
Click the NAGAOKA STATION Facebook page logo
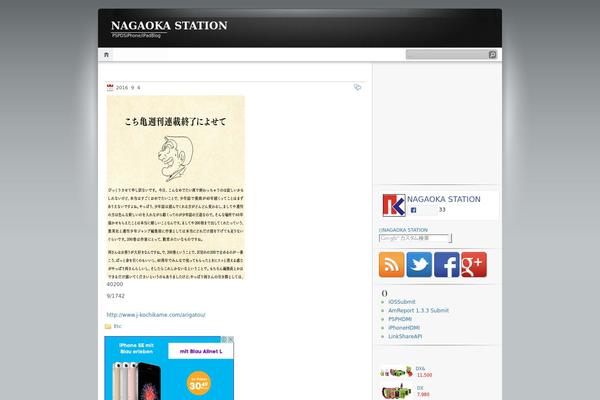pyautogui.click(x=394, y=205)
